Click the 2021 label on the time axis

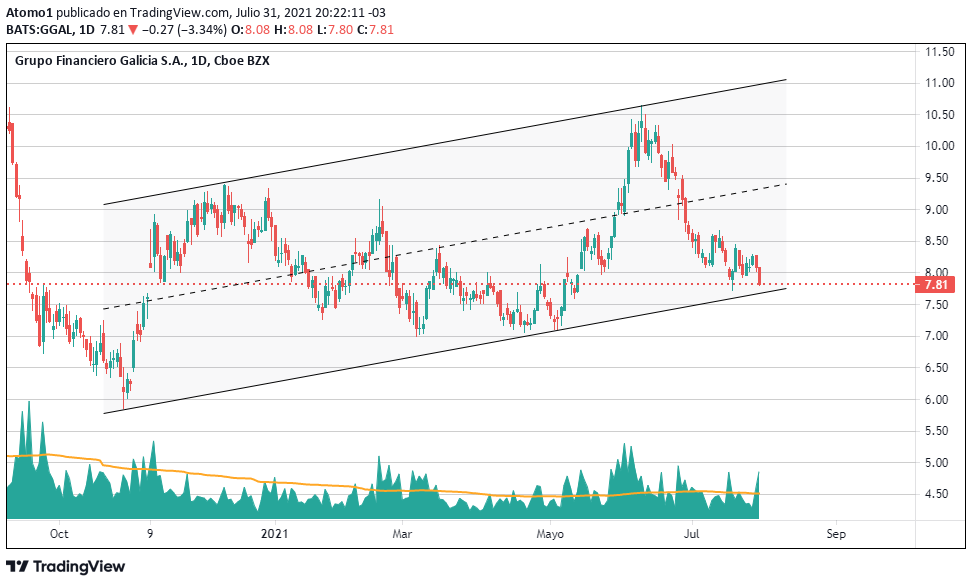click(275, 534)
